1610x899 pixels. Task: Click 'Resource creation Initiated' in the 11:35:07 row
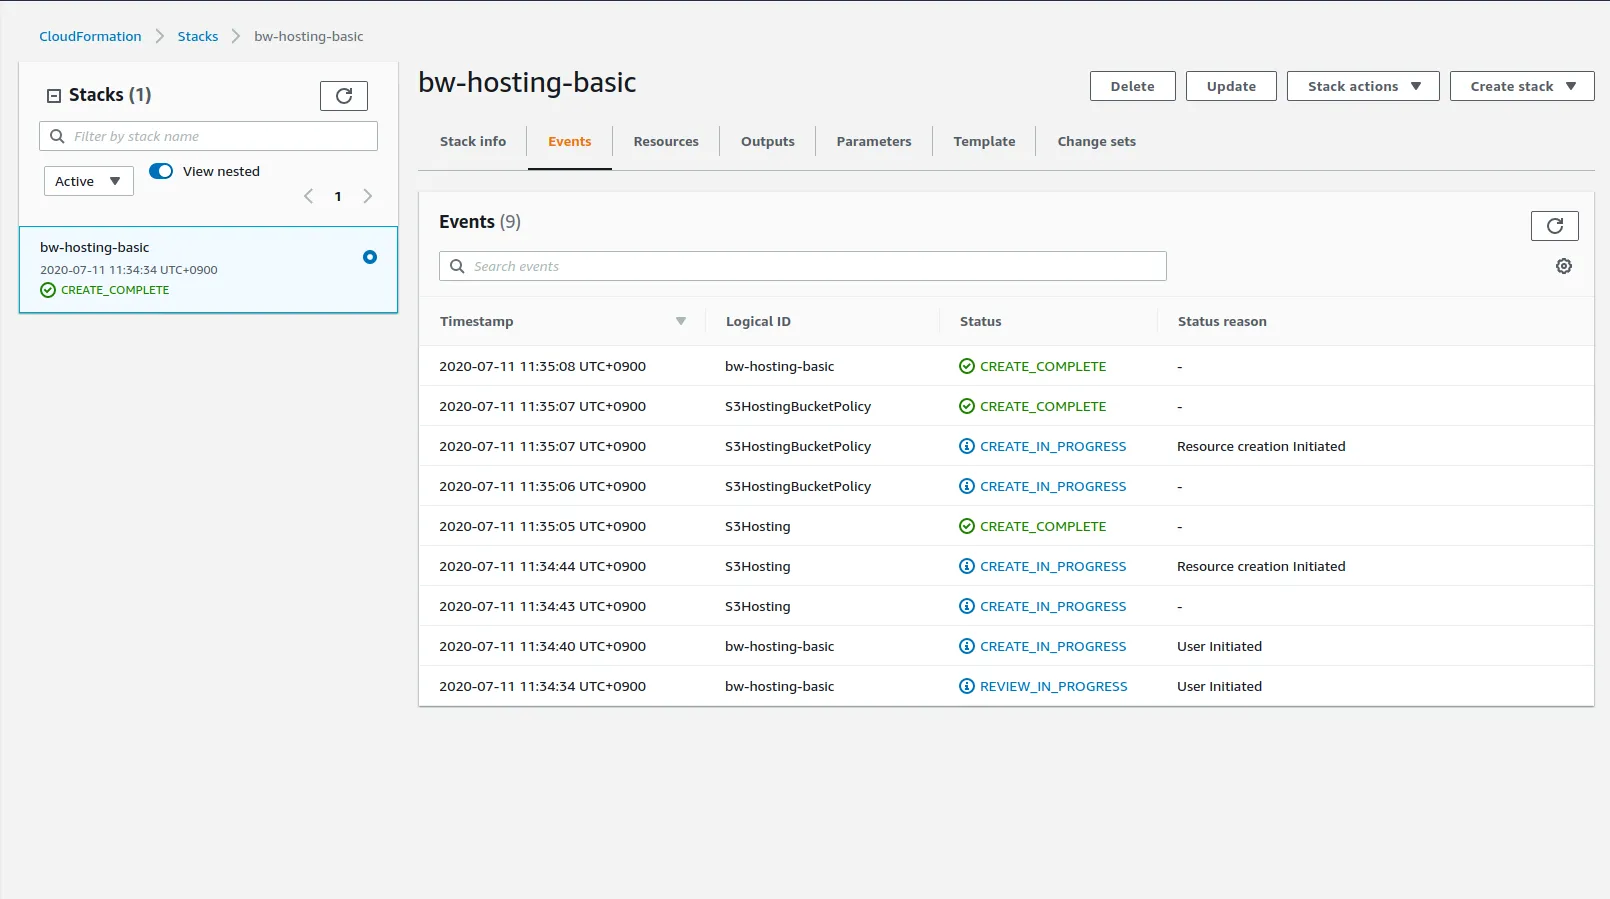(1261, 446)
